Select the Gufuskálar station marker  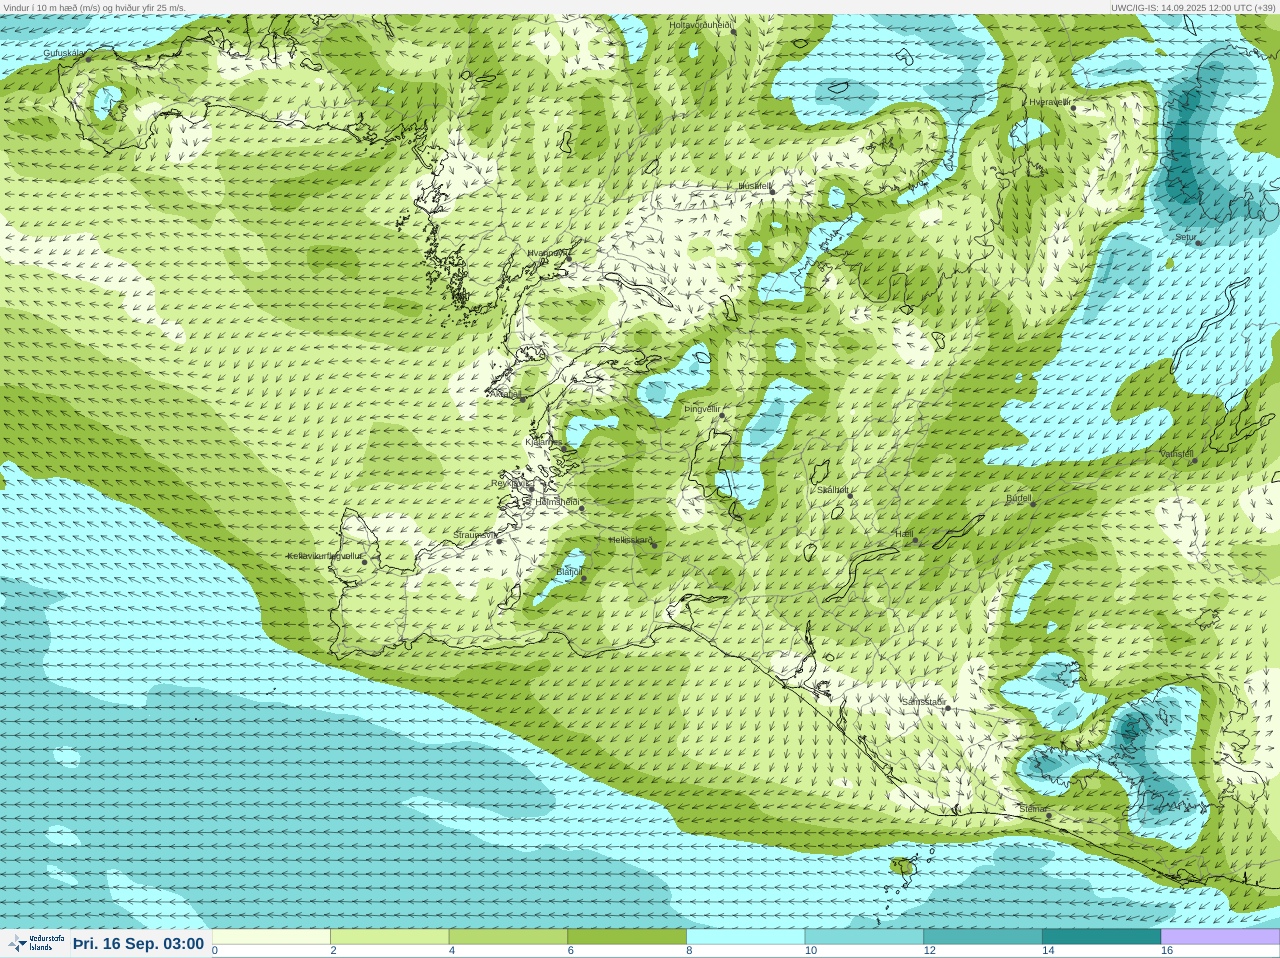(88, 59)
